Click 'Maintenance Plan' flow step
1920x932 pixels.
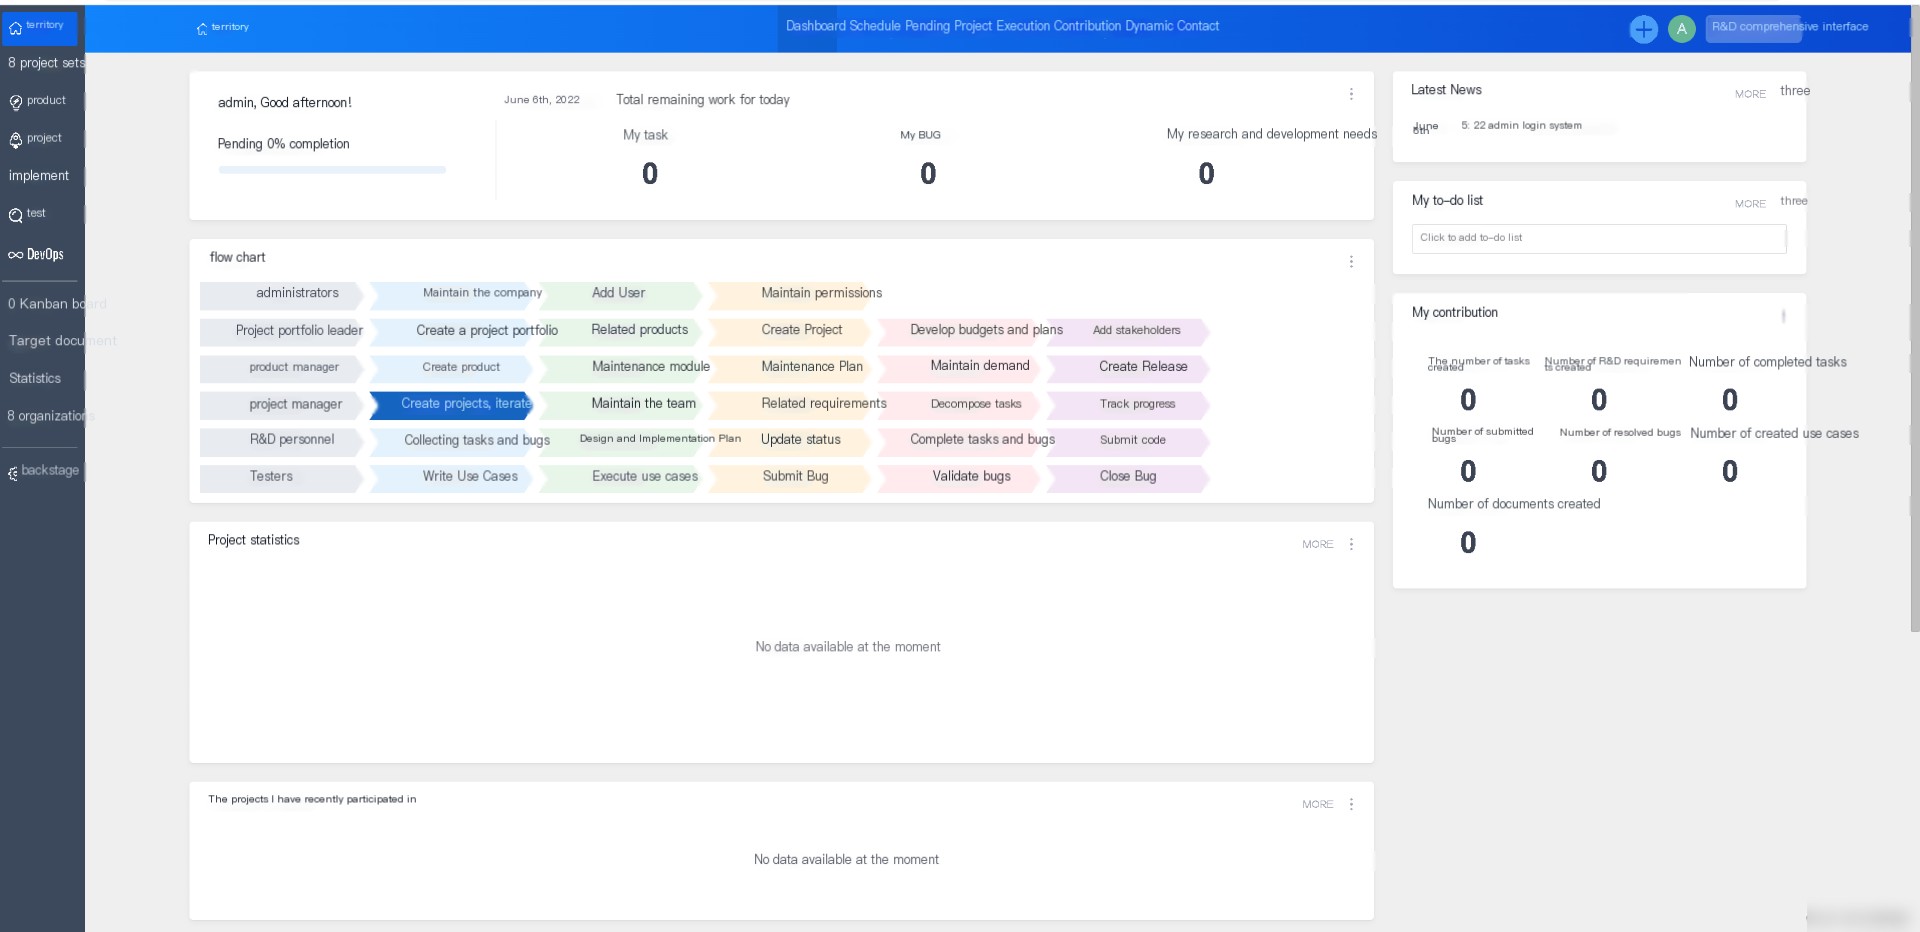pyautogui.click(x=790, y=367)
